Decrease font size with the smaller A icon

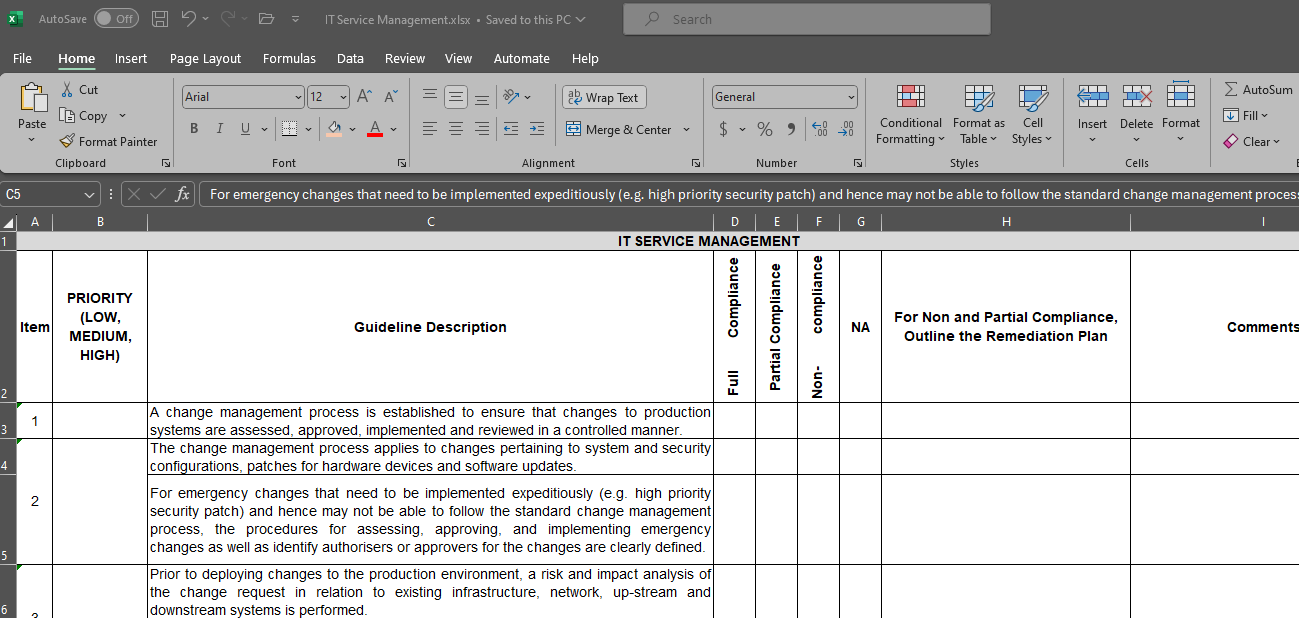click(391, 97)
